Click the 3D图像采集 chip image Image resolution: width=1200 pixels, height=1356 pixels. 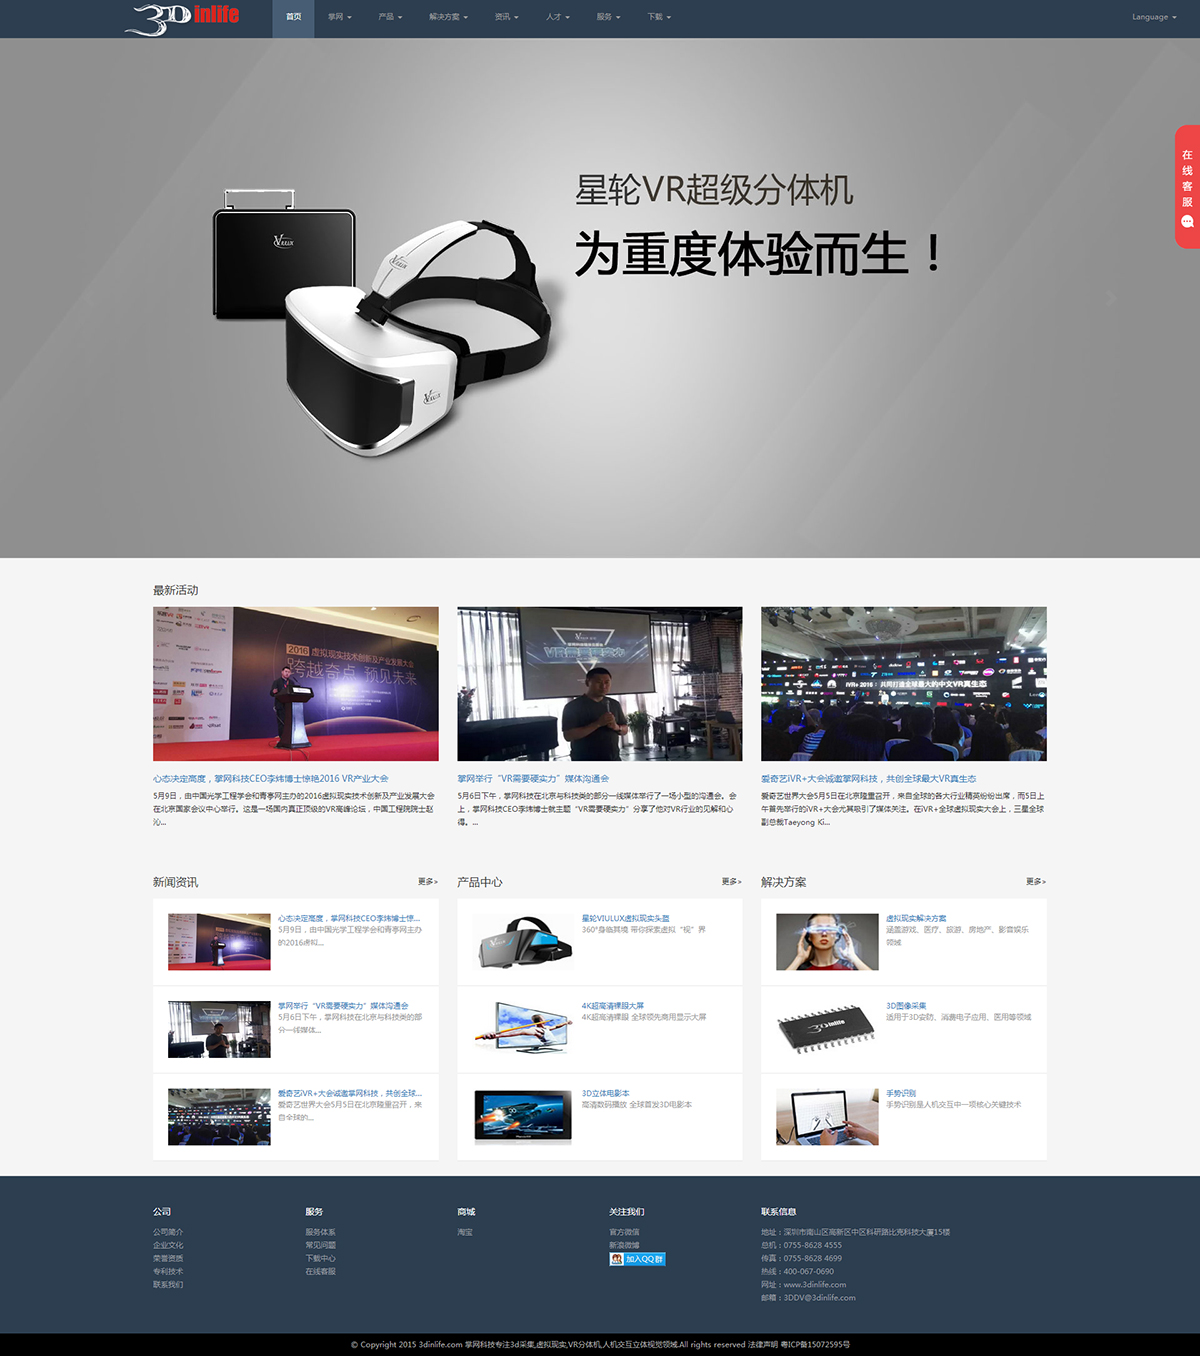(826, 1029)
